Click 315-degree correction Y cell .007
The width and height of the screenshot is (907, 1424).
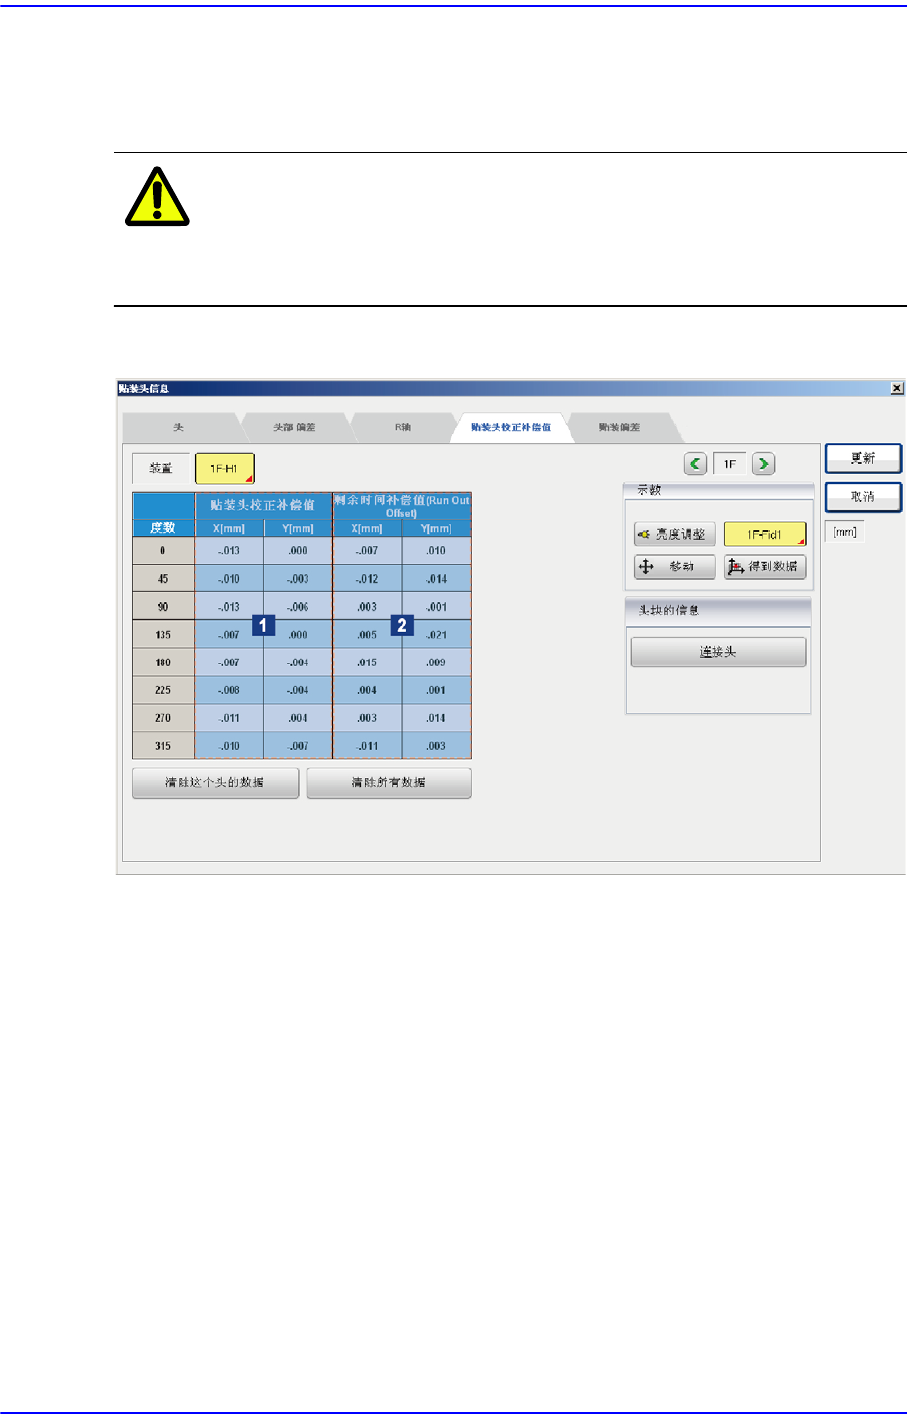click(298, 746)
